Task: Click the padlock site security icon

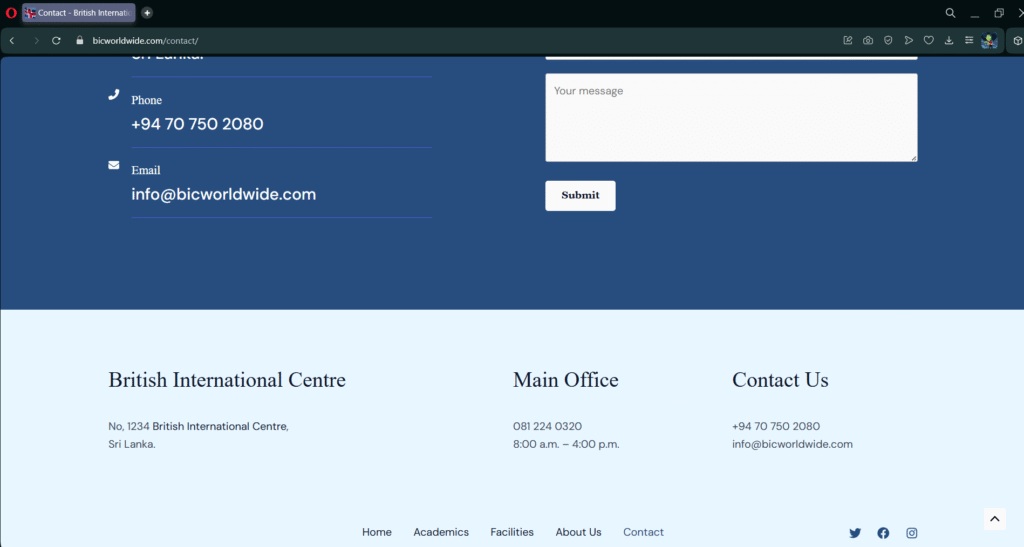Action: click(80, 40)
